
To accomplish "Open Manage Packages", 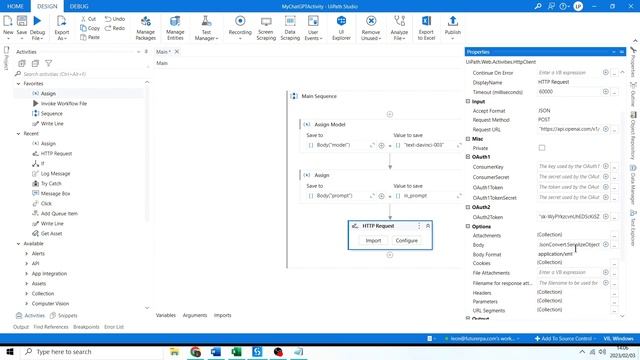I will (x=146, y=28).
